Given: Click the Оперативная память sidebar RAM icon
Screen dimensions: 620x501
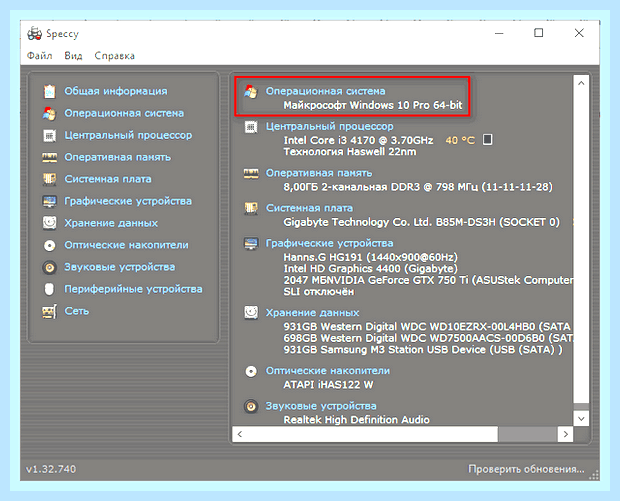Looking at the screenshot, I should tap(49, 157).
